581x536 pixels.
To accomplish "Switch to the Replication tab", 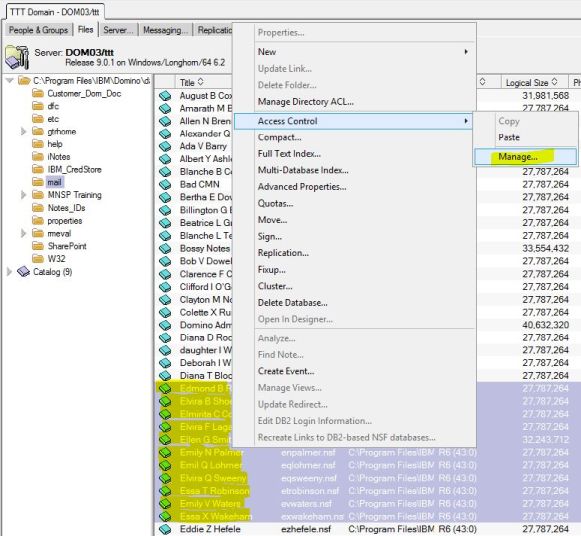I will [x=214, y=30].
